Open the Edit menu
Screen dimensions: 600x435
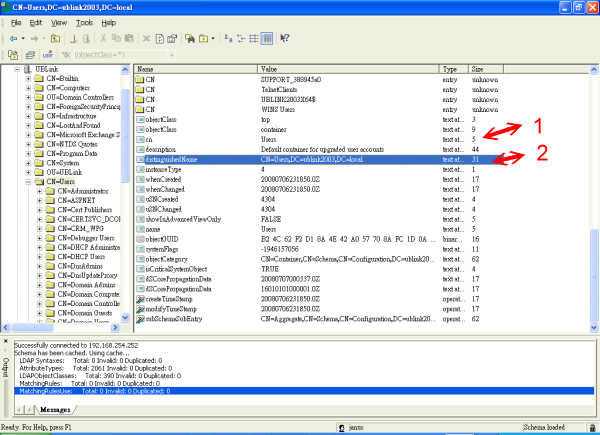[x=36, y=23]
